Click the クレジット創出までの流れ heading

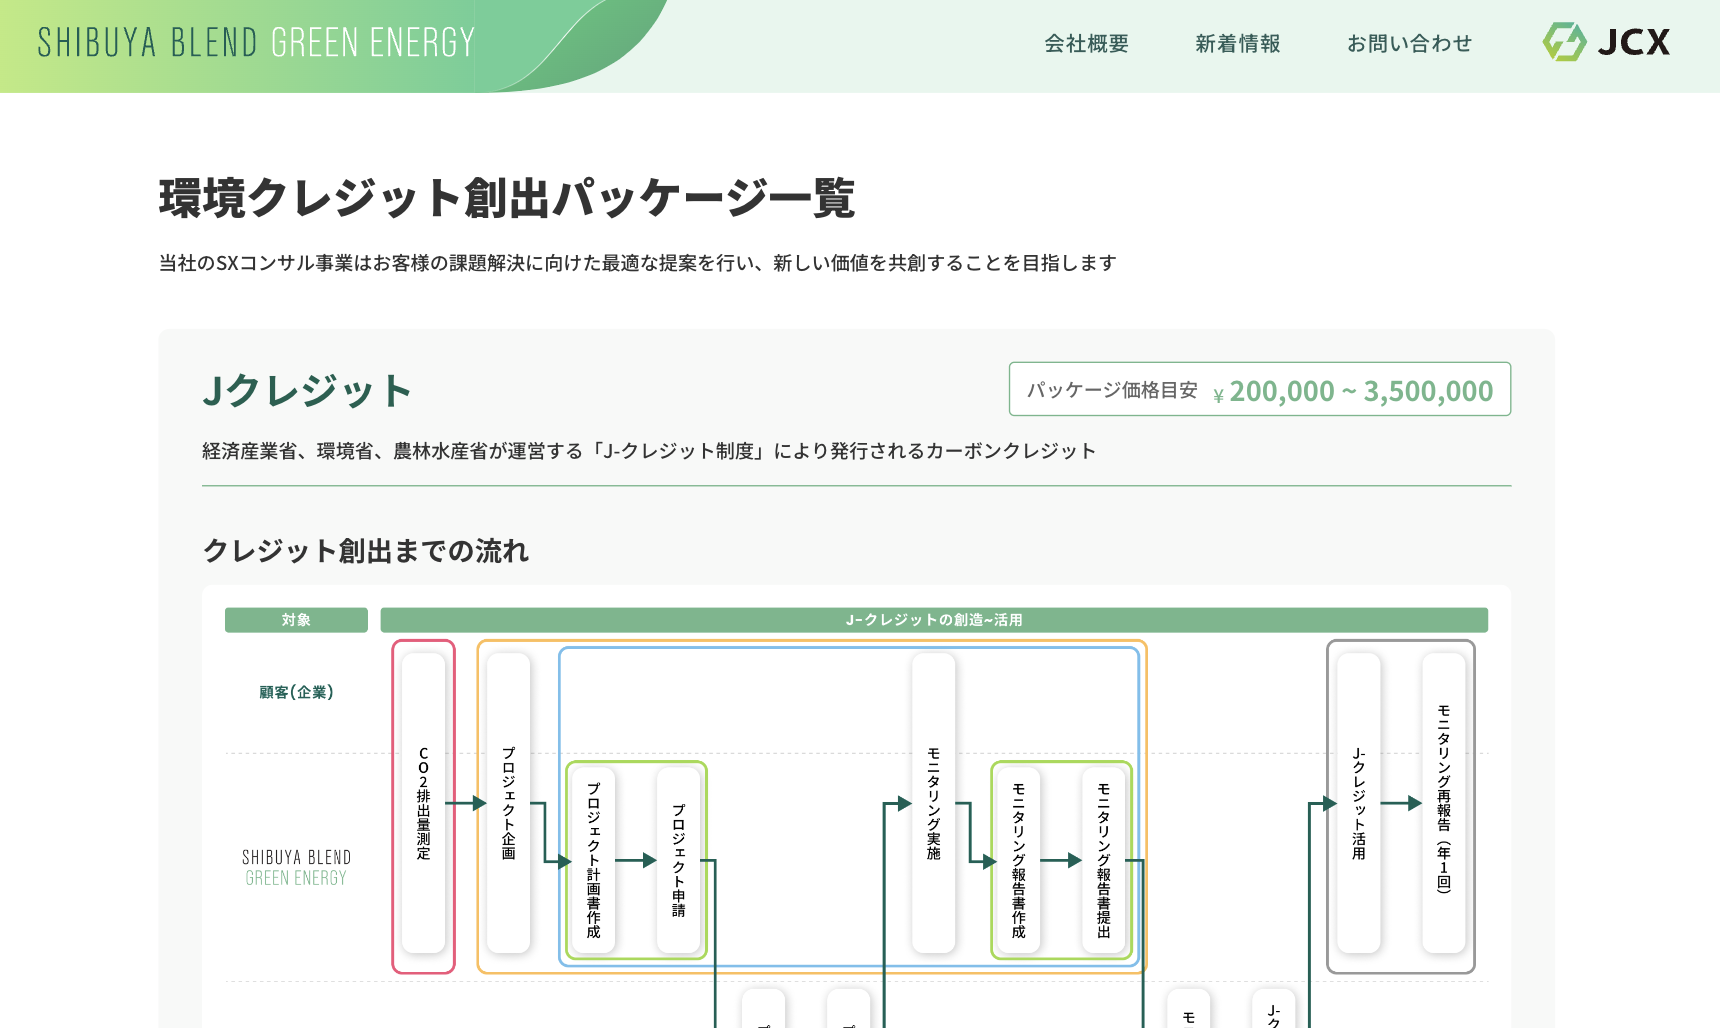point(366,551)
